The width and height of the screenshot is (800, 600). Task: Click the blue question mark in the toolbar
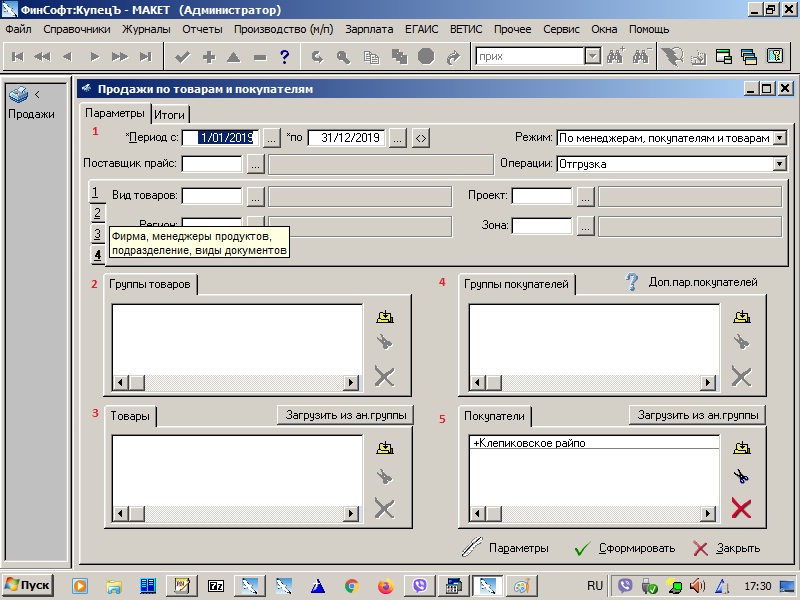285,57
